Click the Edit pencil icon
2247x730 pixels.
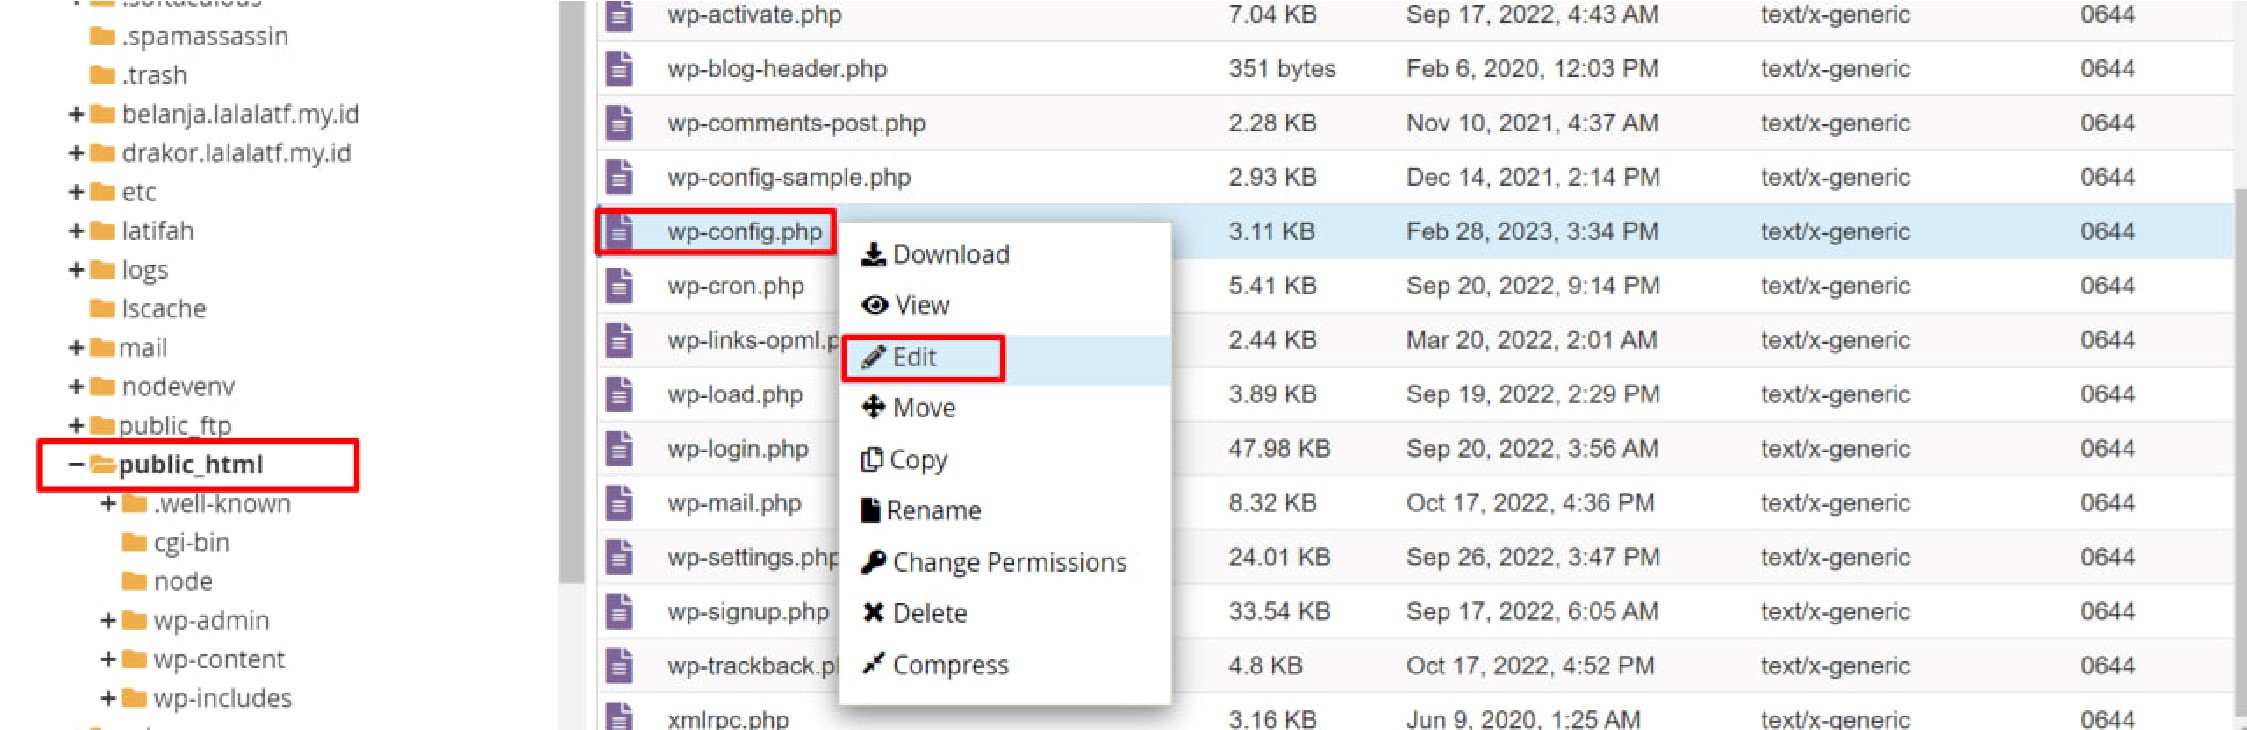(874, 357)
